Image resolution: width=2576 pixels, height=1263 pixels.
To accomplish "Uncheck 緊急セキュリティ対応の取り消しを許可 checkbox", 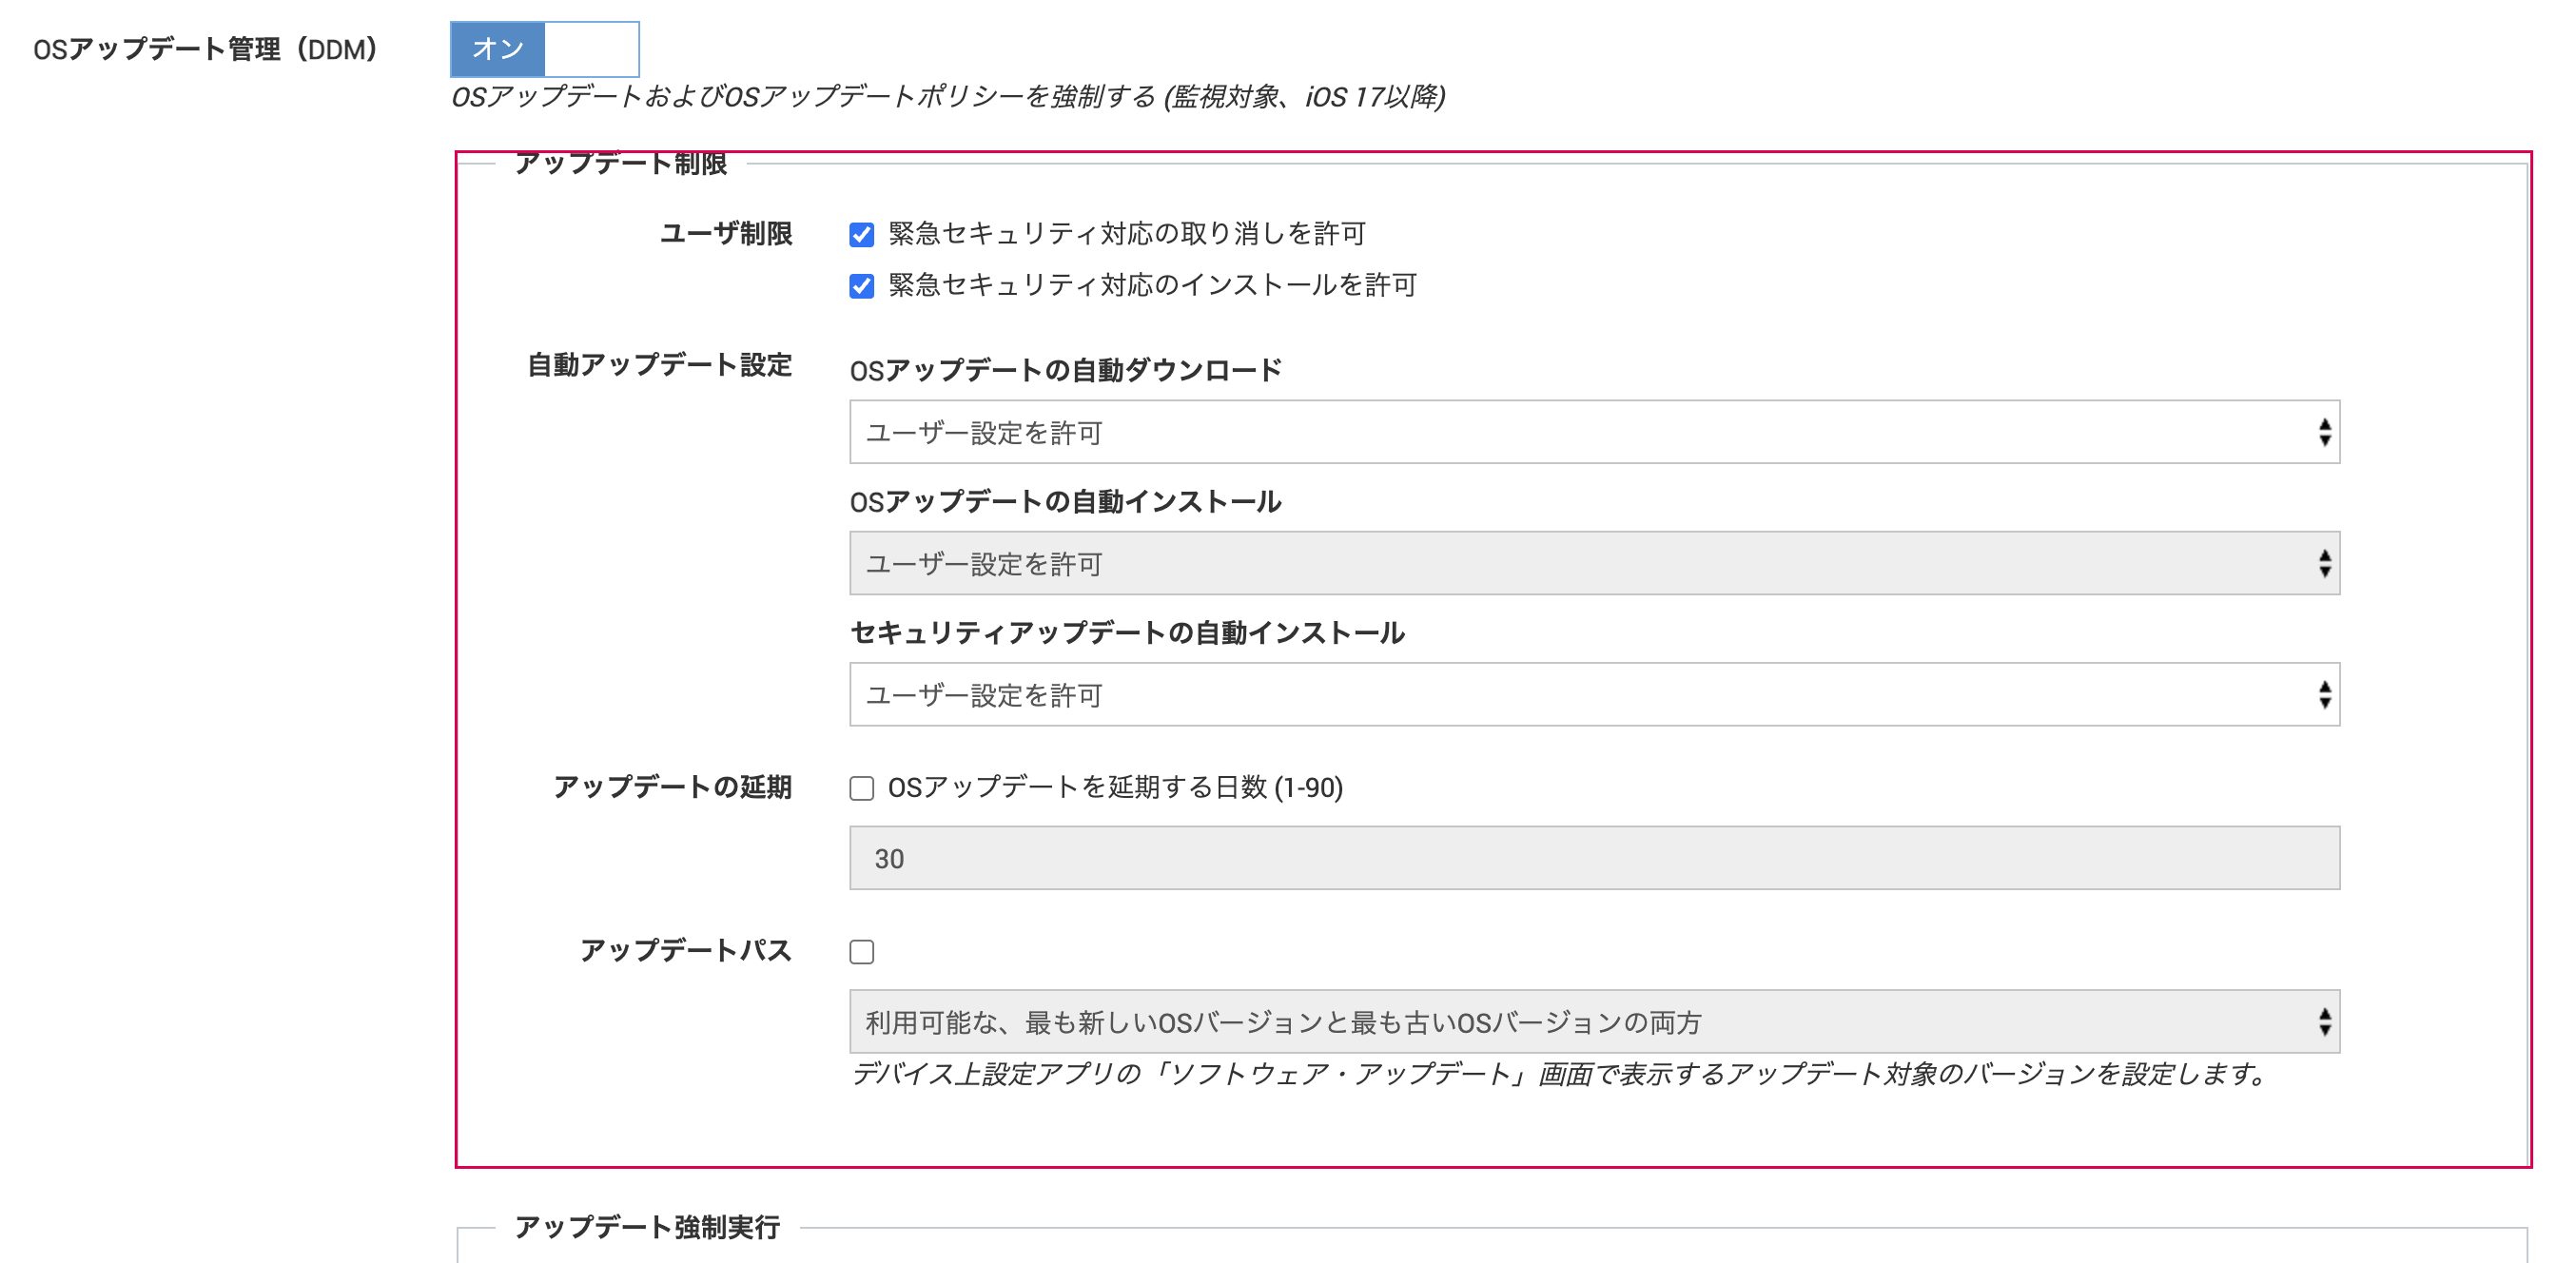I will [861, 235].
